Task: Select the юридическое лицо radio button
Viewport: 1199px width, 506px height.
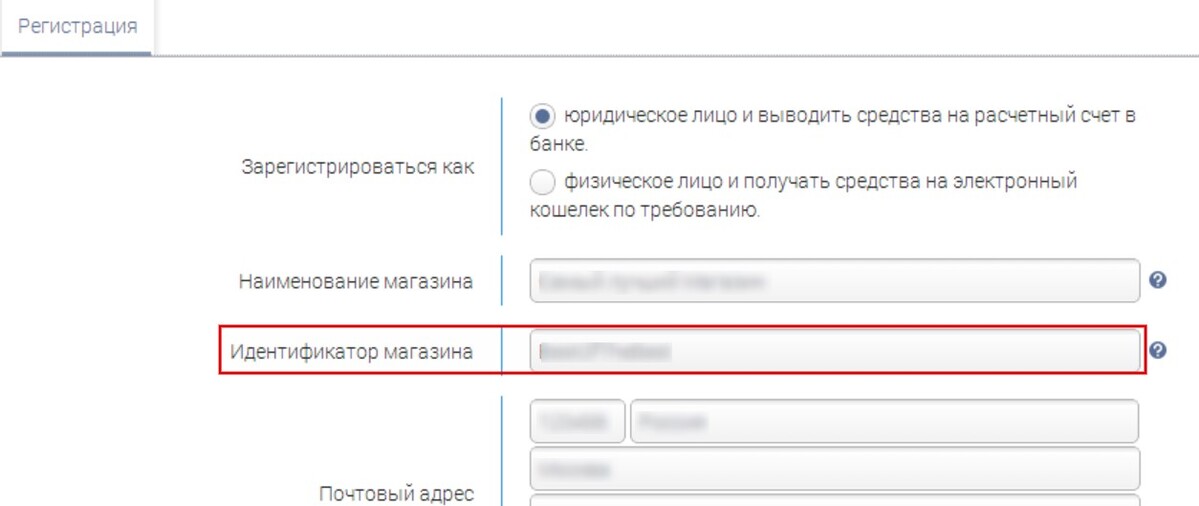Action: pyautogui.click(x=542, y=117)
